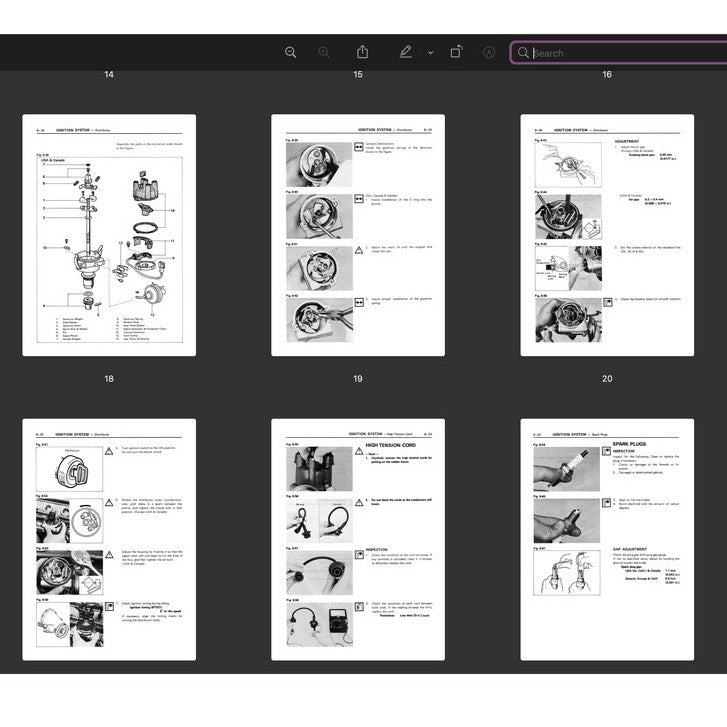Toggle the Markup toolbar icon

click(x=489, y=53)
